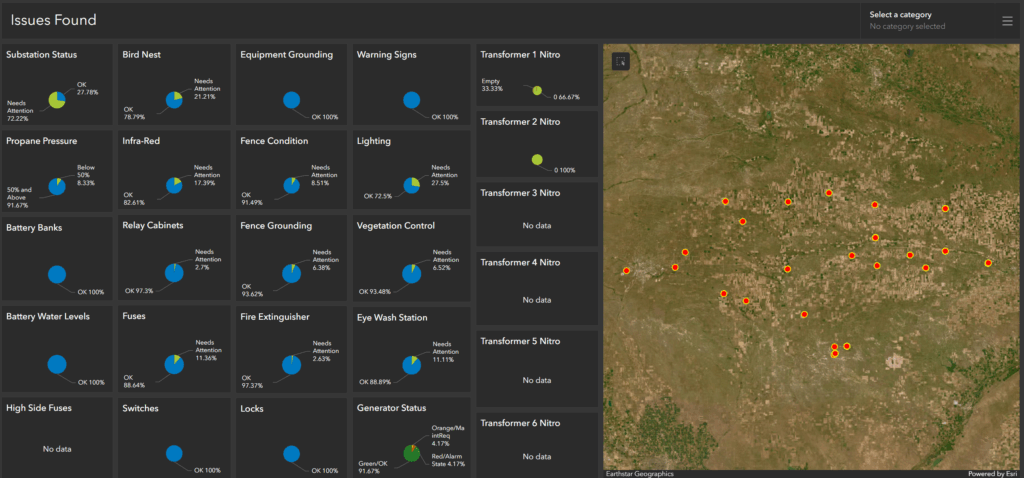Click the Locks card title
Screen dimensions: 1024x478
(252, 409)
